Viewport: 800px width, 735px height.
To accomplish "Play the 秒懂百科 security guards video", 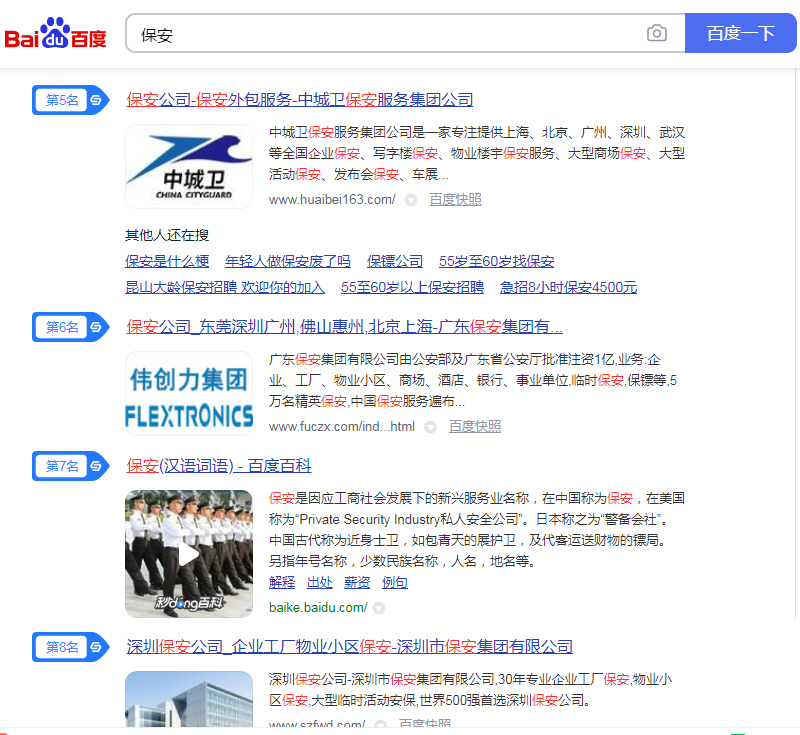I will coord(189,554).
